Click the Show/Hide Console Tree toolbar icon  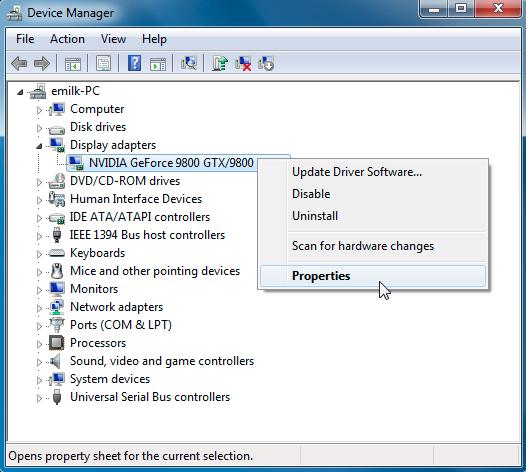(x=73, y=63)
